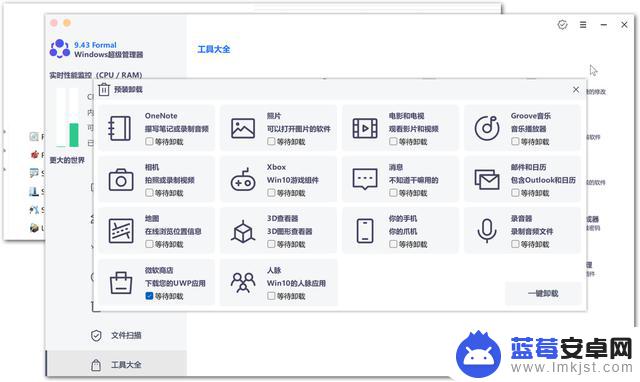Check 等待卸载 for 人脉
The width and height of the screenshot is (640, 382).
point(271,296)
